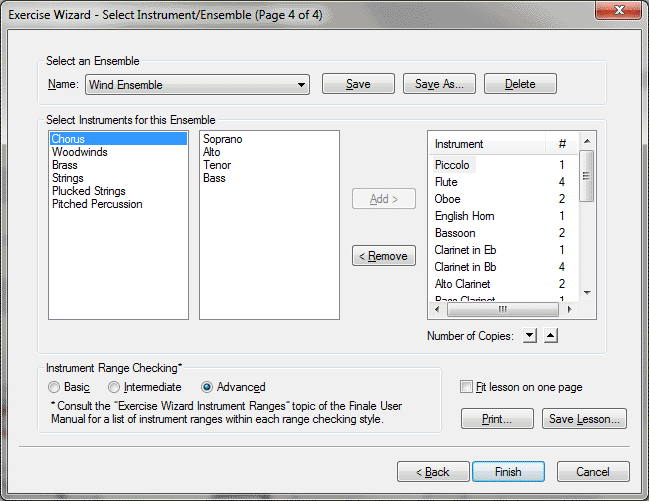649x501 pixels.
Task: Select Alto Clarinet row
Action: pyautogui.click(x=504, y=284)
